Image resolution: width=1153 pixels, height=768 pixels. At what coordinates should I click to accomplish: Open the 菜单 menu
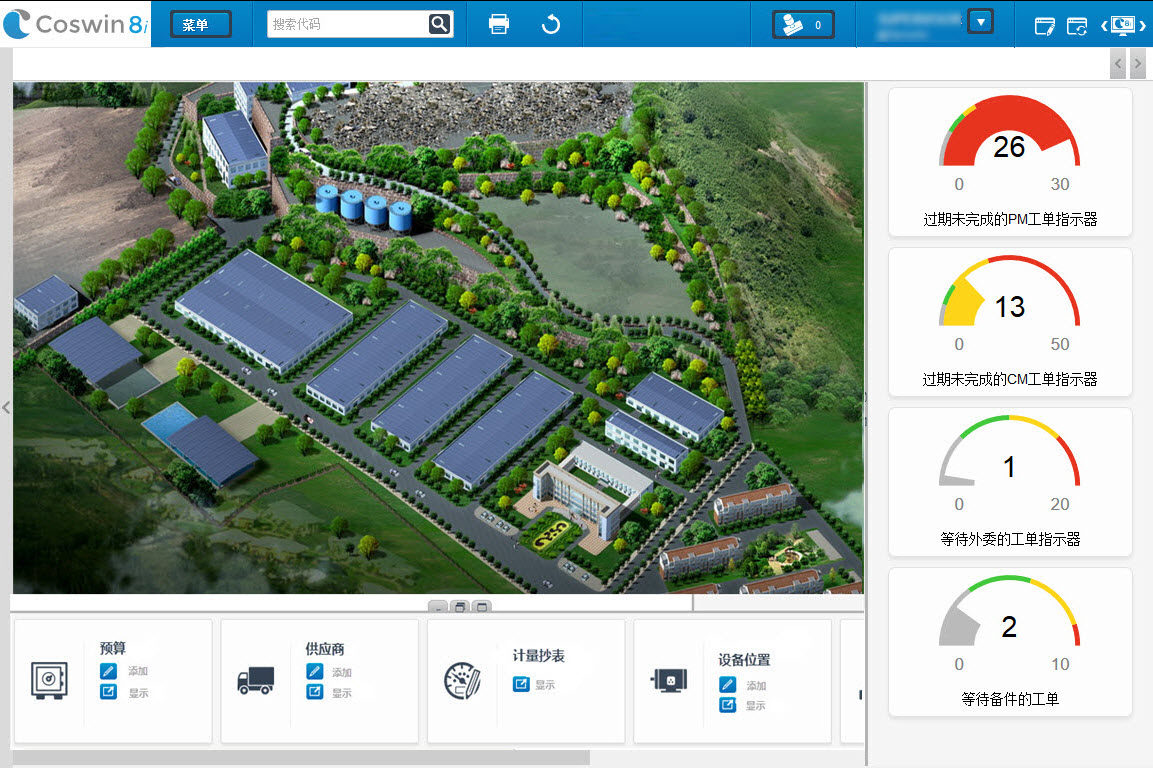coord(201,24)
